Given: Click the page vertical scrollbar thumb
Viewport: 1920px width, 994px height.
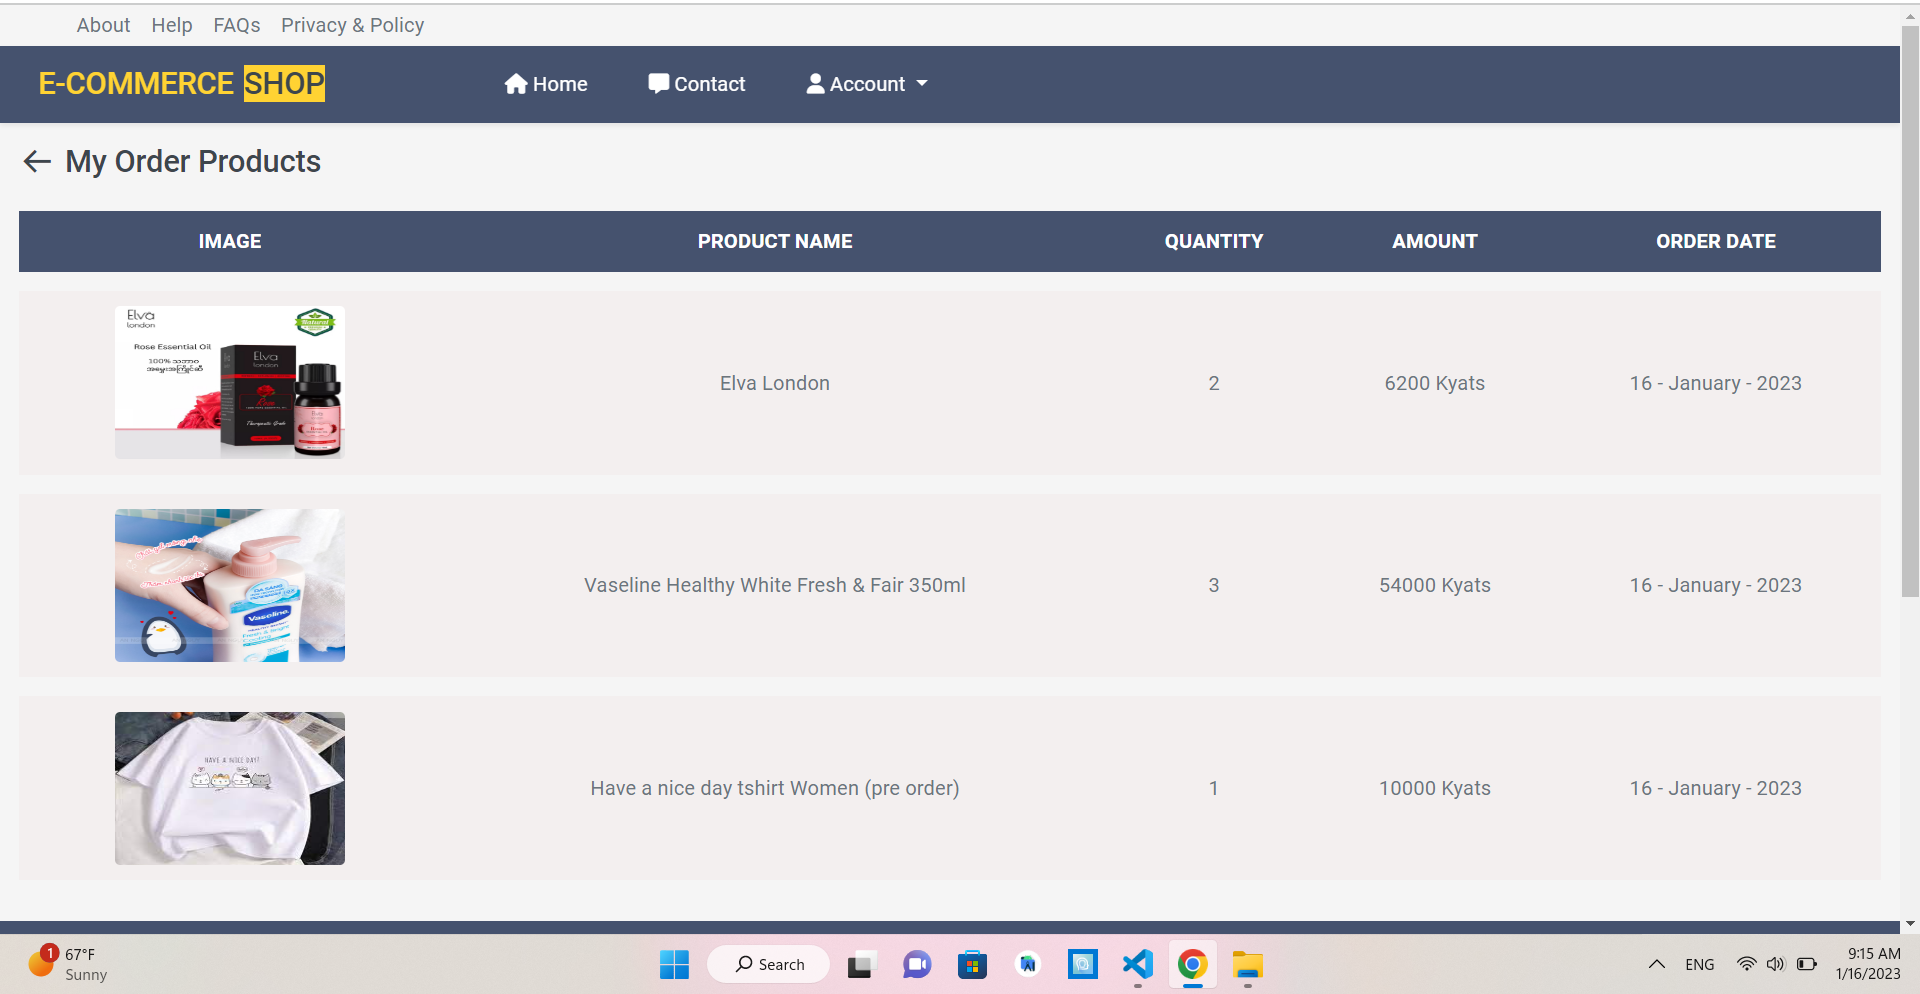Looking at the screenshot, I should click(1910, 310).
